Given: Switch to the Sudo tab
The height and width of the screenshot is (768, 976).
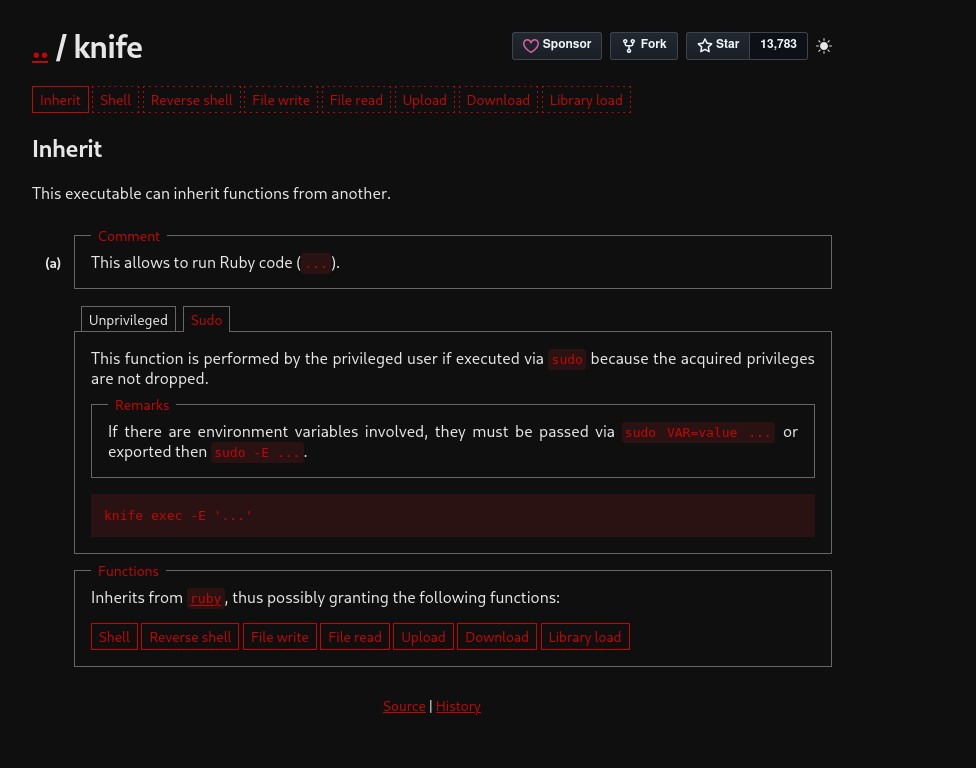Looking at the screenshot, I should click(206, 320).
